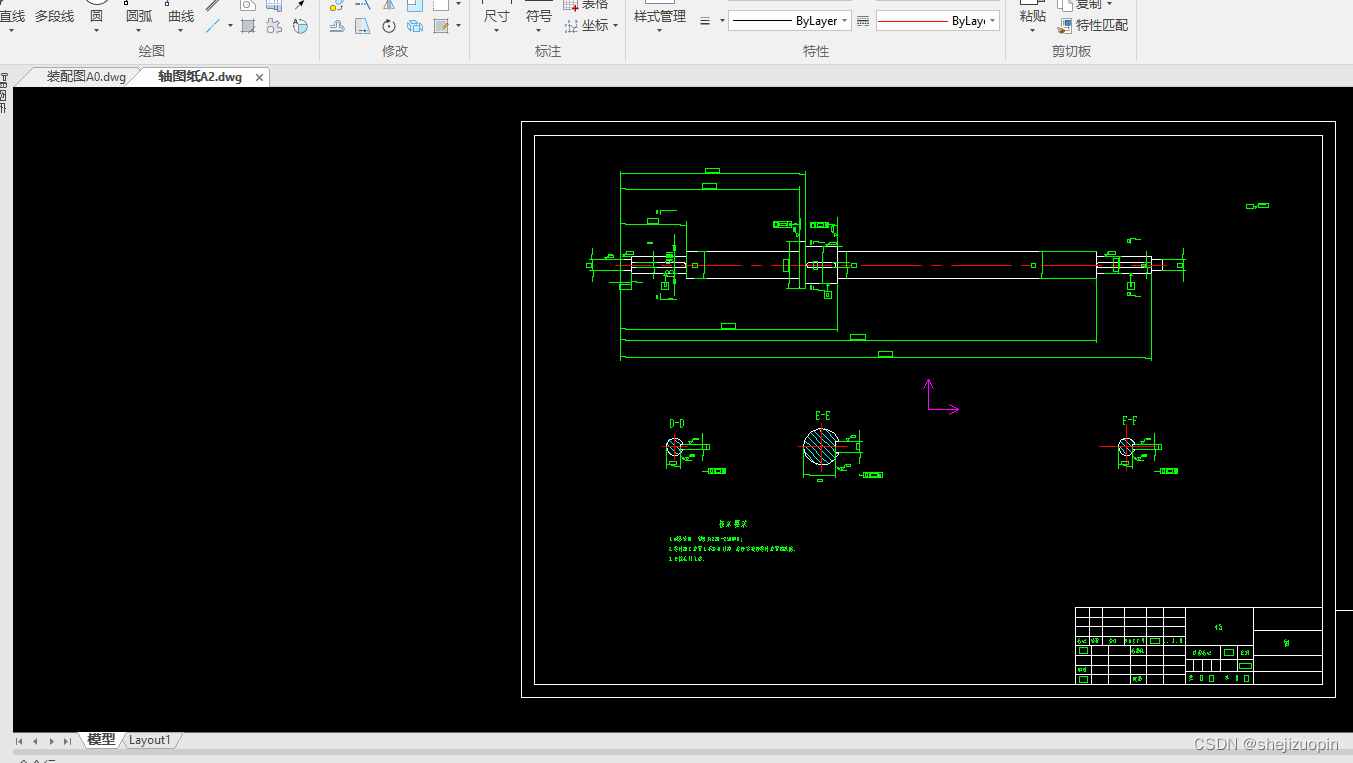Click the hatch fill tool icon

coord(248,26)
